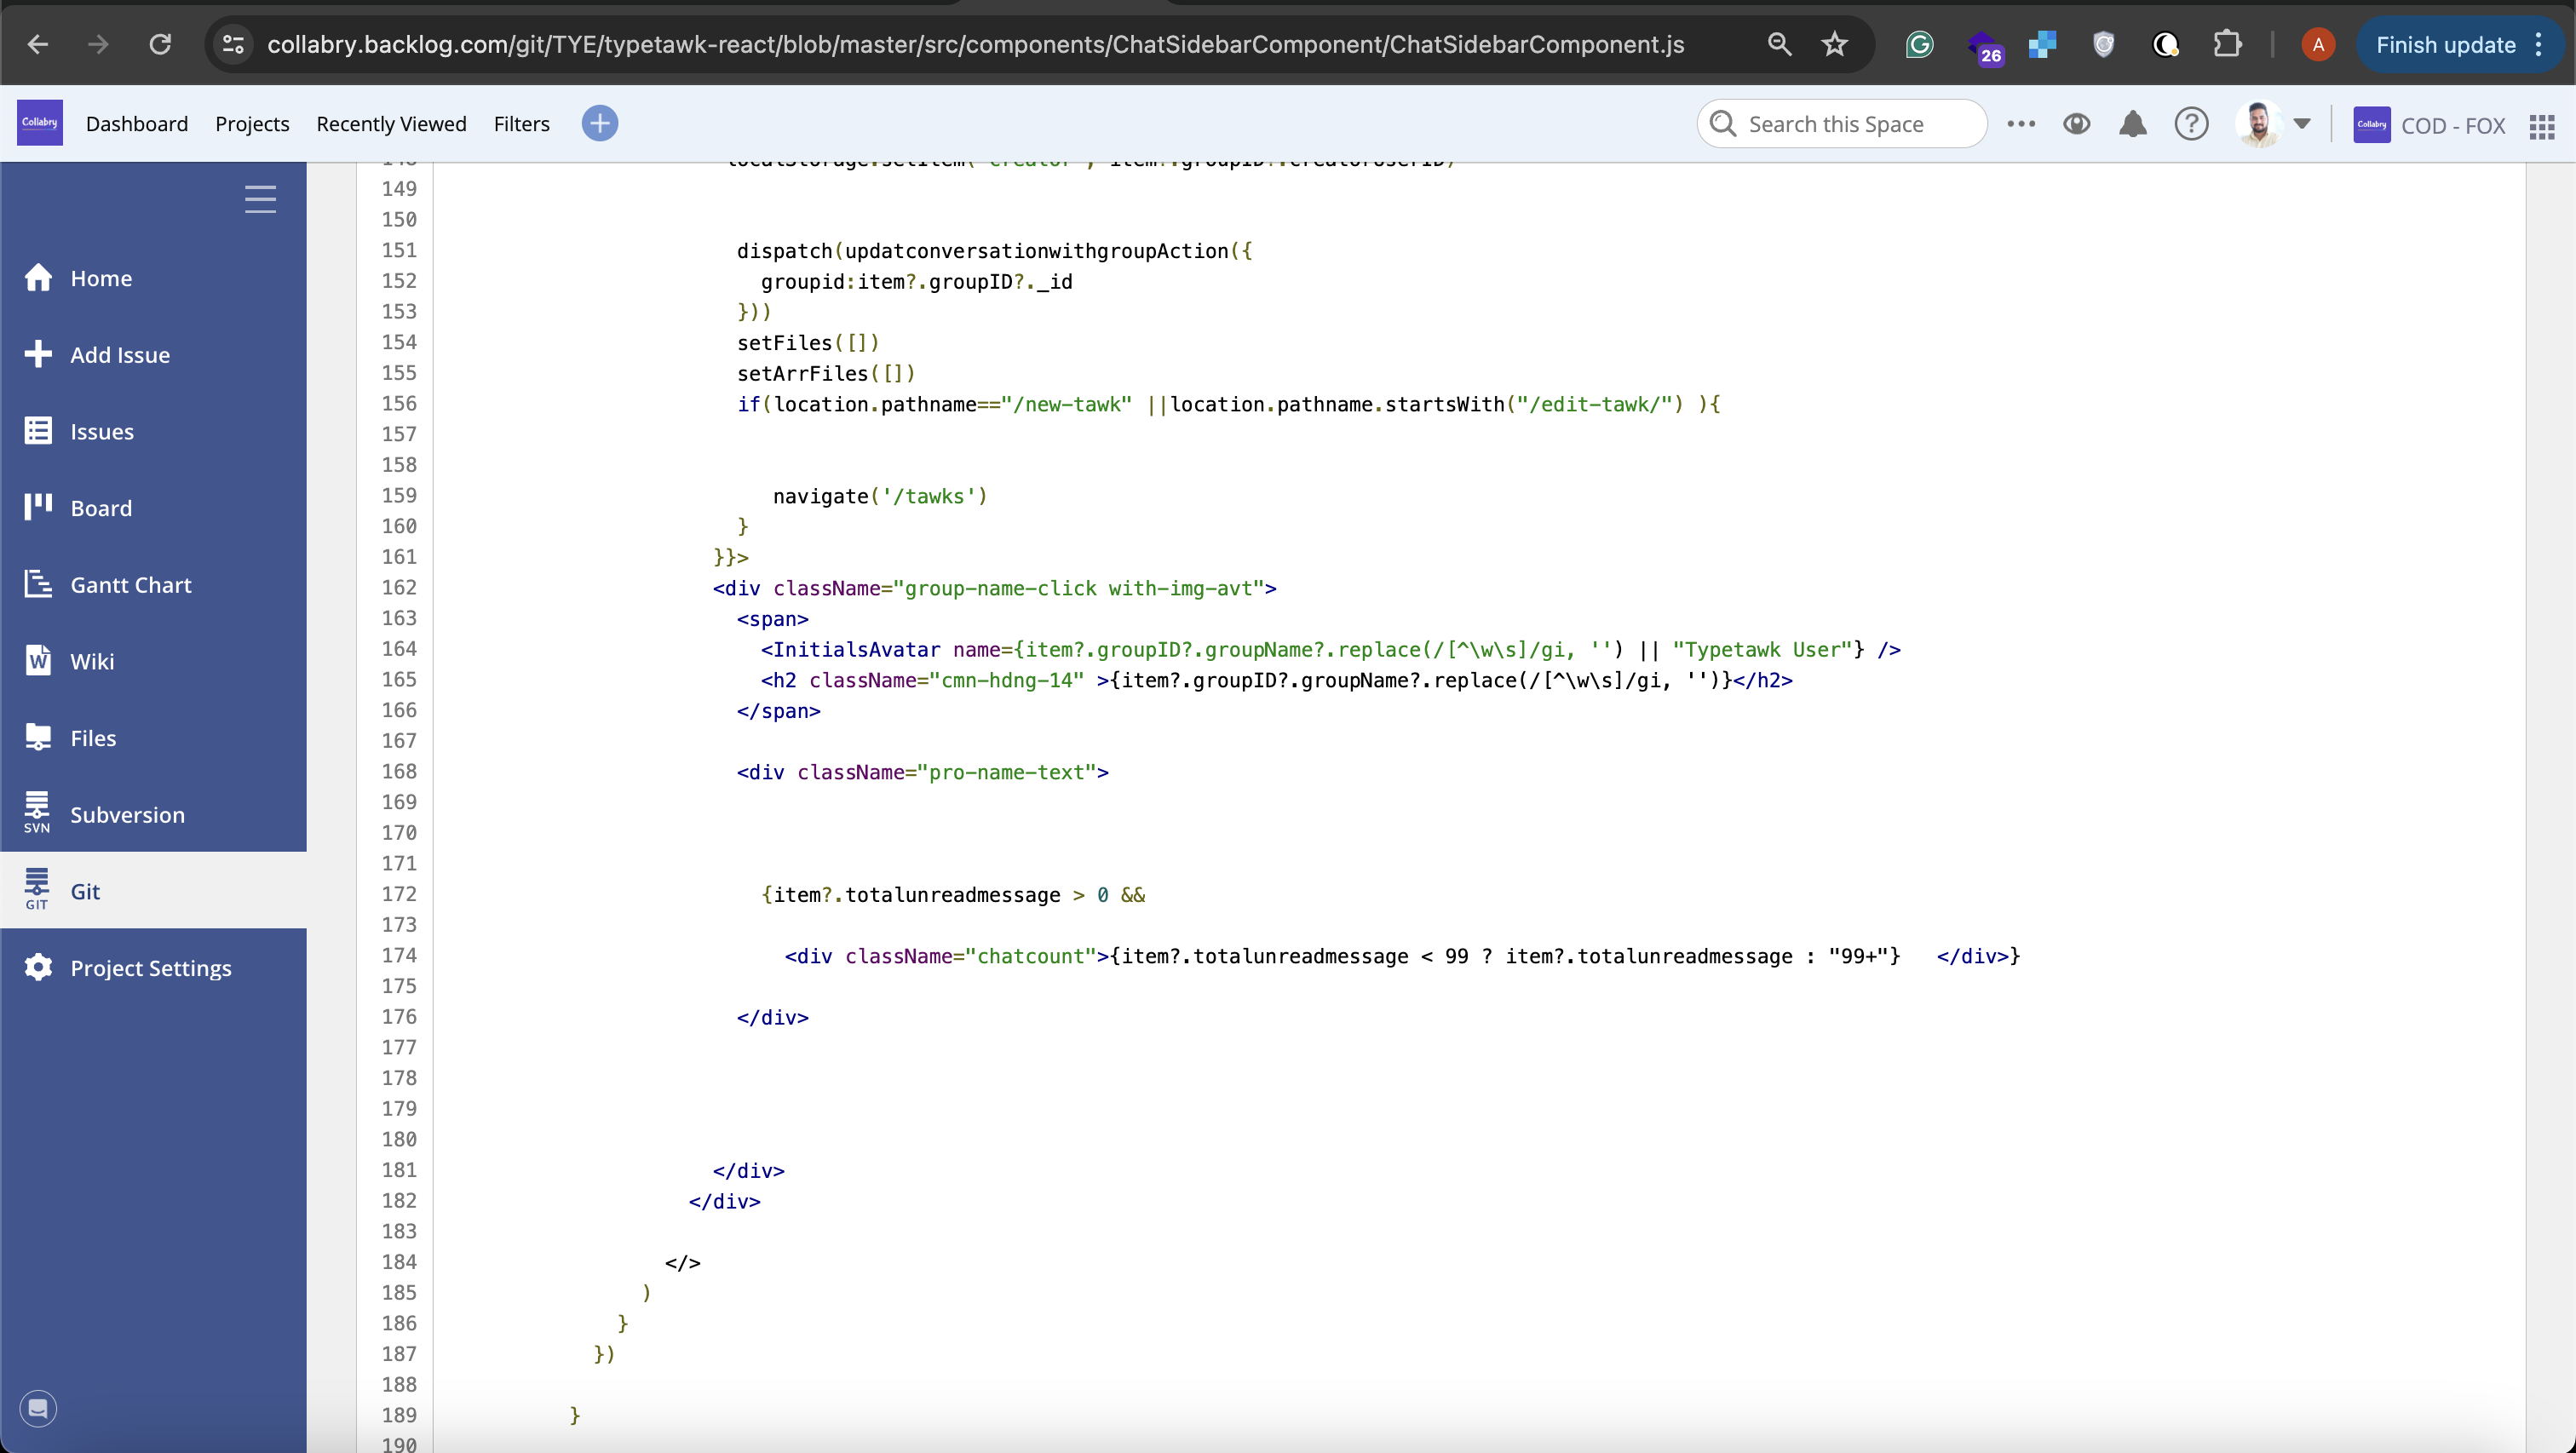The image size is (2576, 1453).
Task: Select the Git sidebar item
Action: click(x=153, y=891)
